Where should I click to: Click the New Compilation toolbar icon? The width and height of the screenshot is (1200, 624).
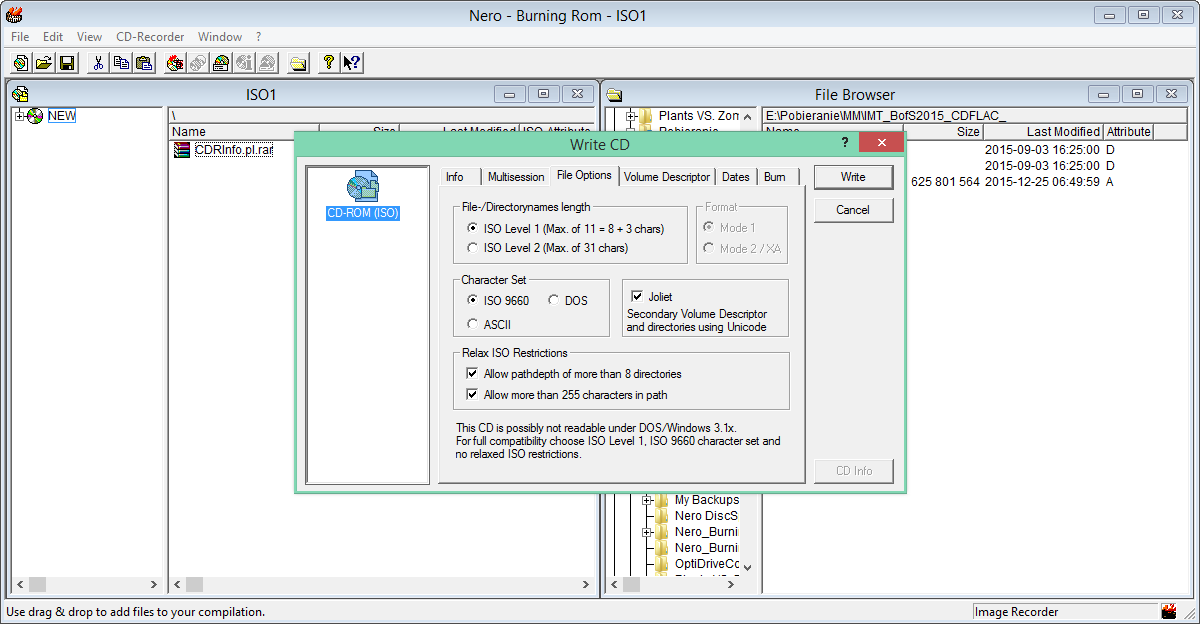(x=22, y=63)
